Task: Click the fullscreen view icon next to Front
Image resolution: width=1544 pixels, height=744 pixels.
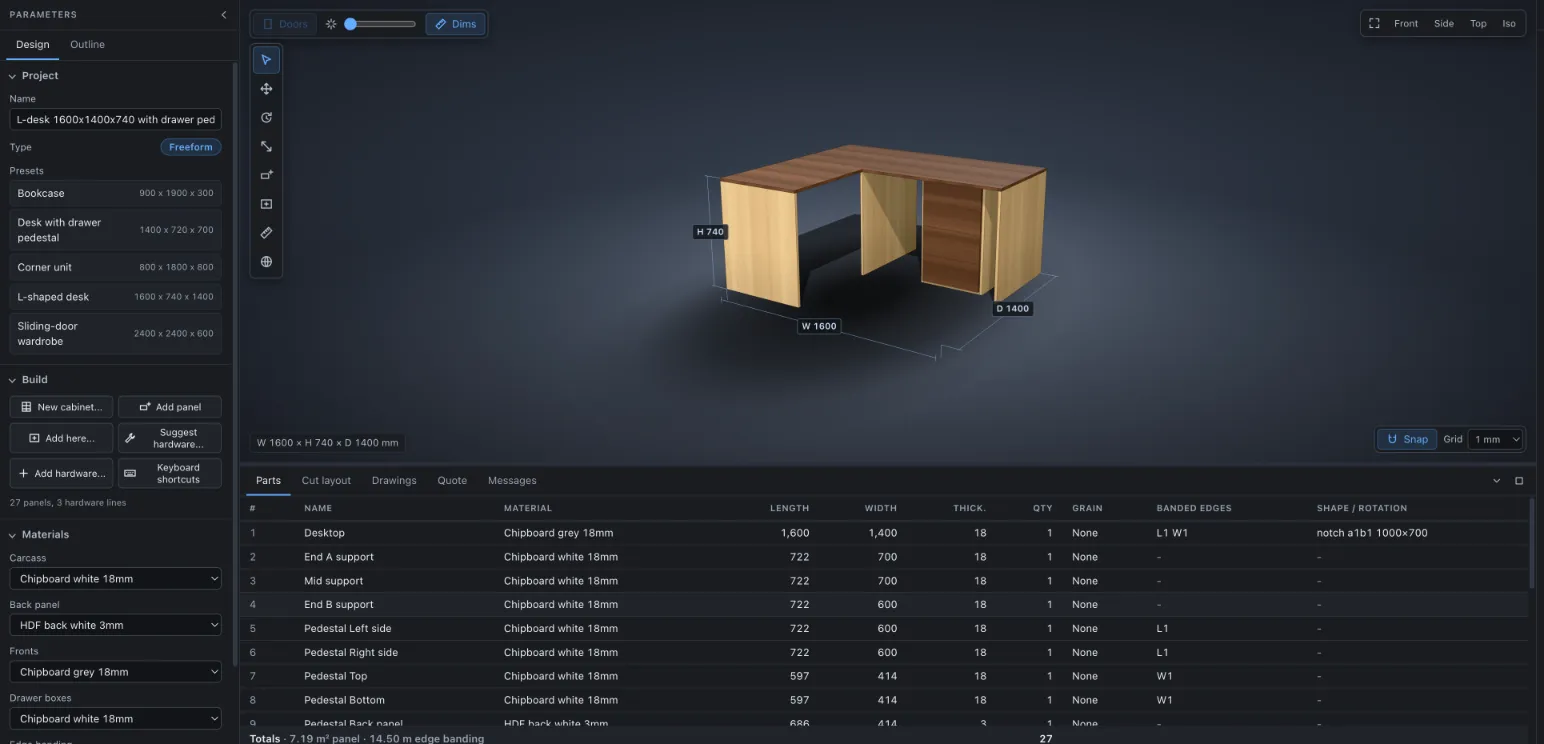Action: pyautogui.click(x=1374, y=23)
